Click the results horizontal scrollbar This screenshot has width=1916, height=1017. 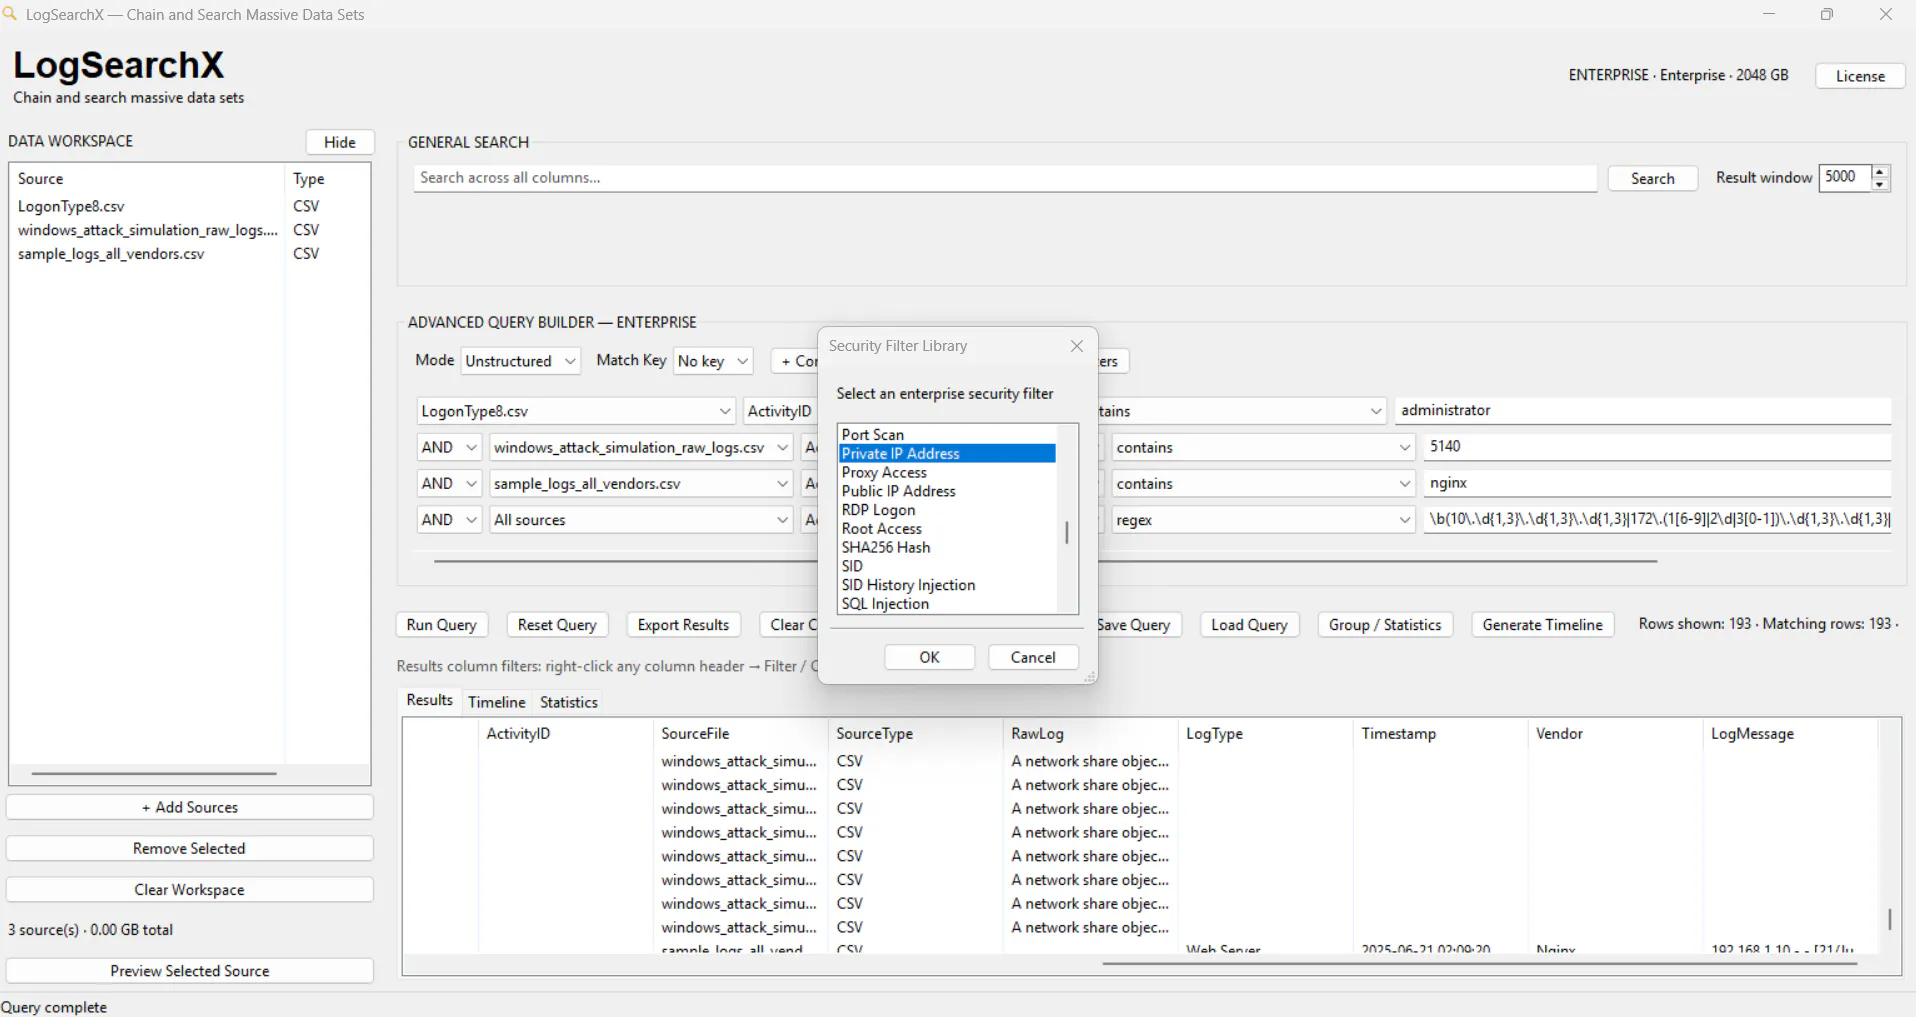click(1480, 964)
